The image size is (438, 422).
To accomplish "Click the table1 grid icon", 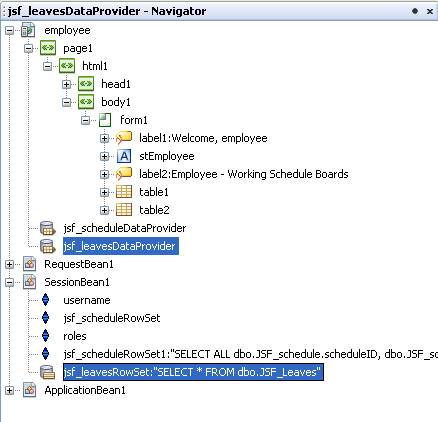I will 124,192.
